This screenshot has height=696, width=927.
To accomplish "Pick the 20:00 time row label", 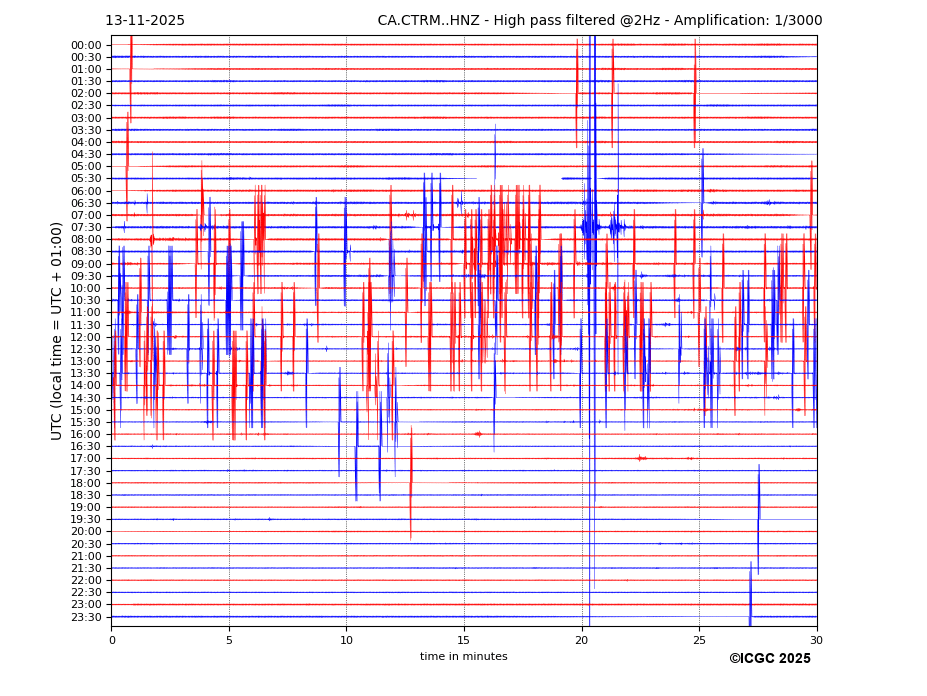I will click(x=86, y=532).
